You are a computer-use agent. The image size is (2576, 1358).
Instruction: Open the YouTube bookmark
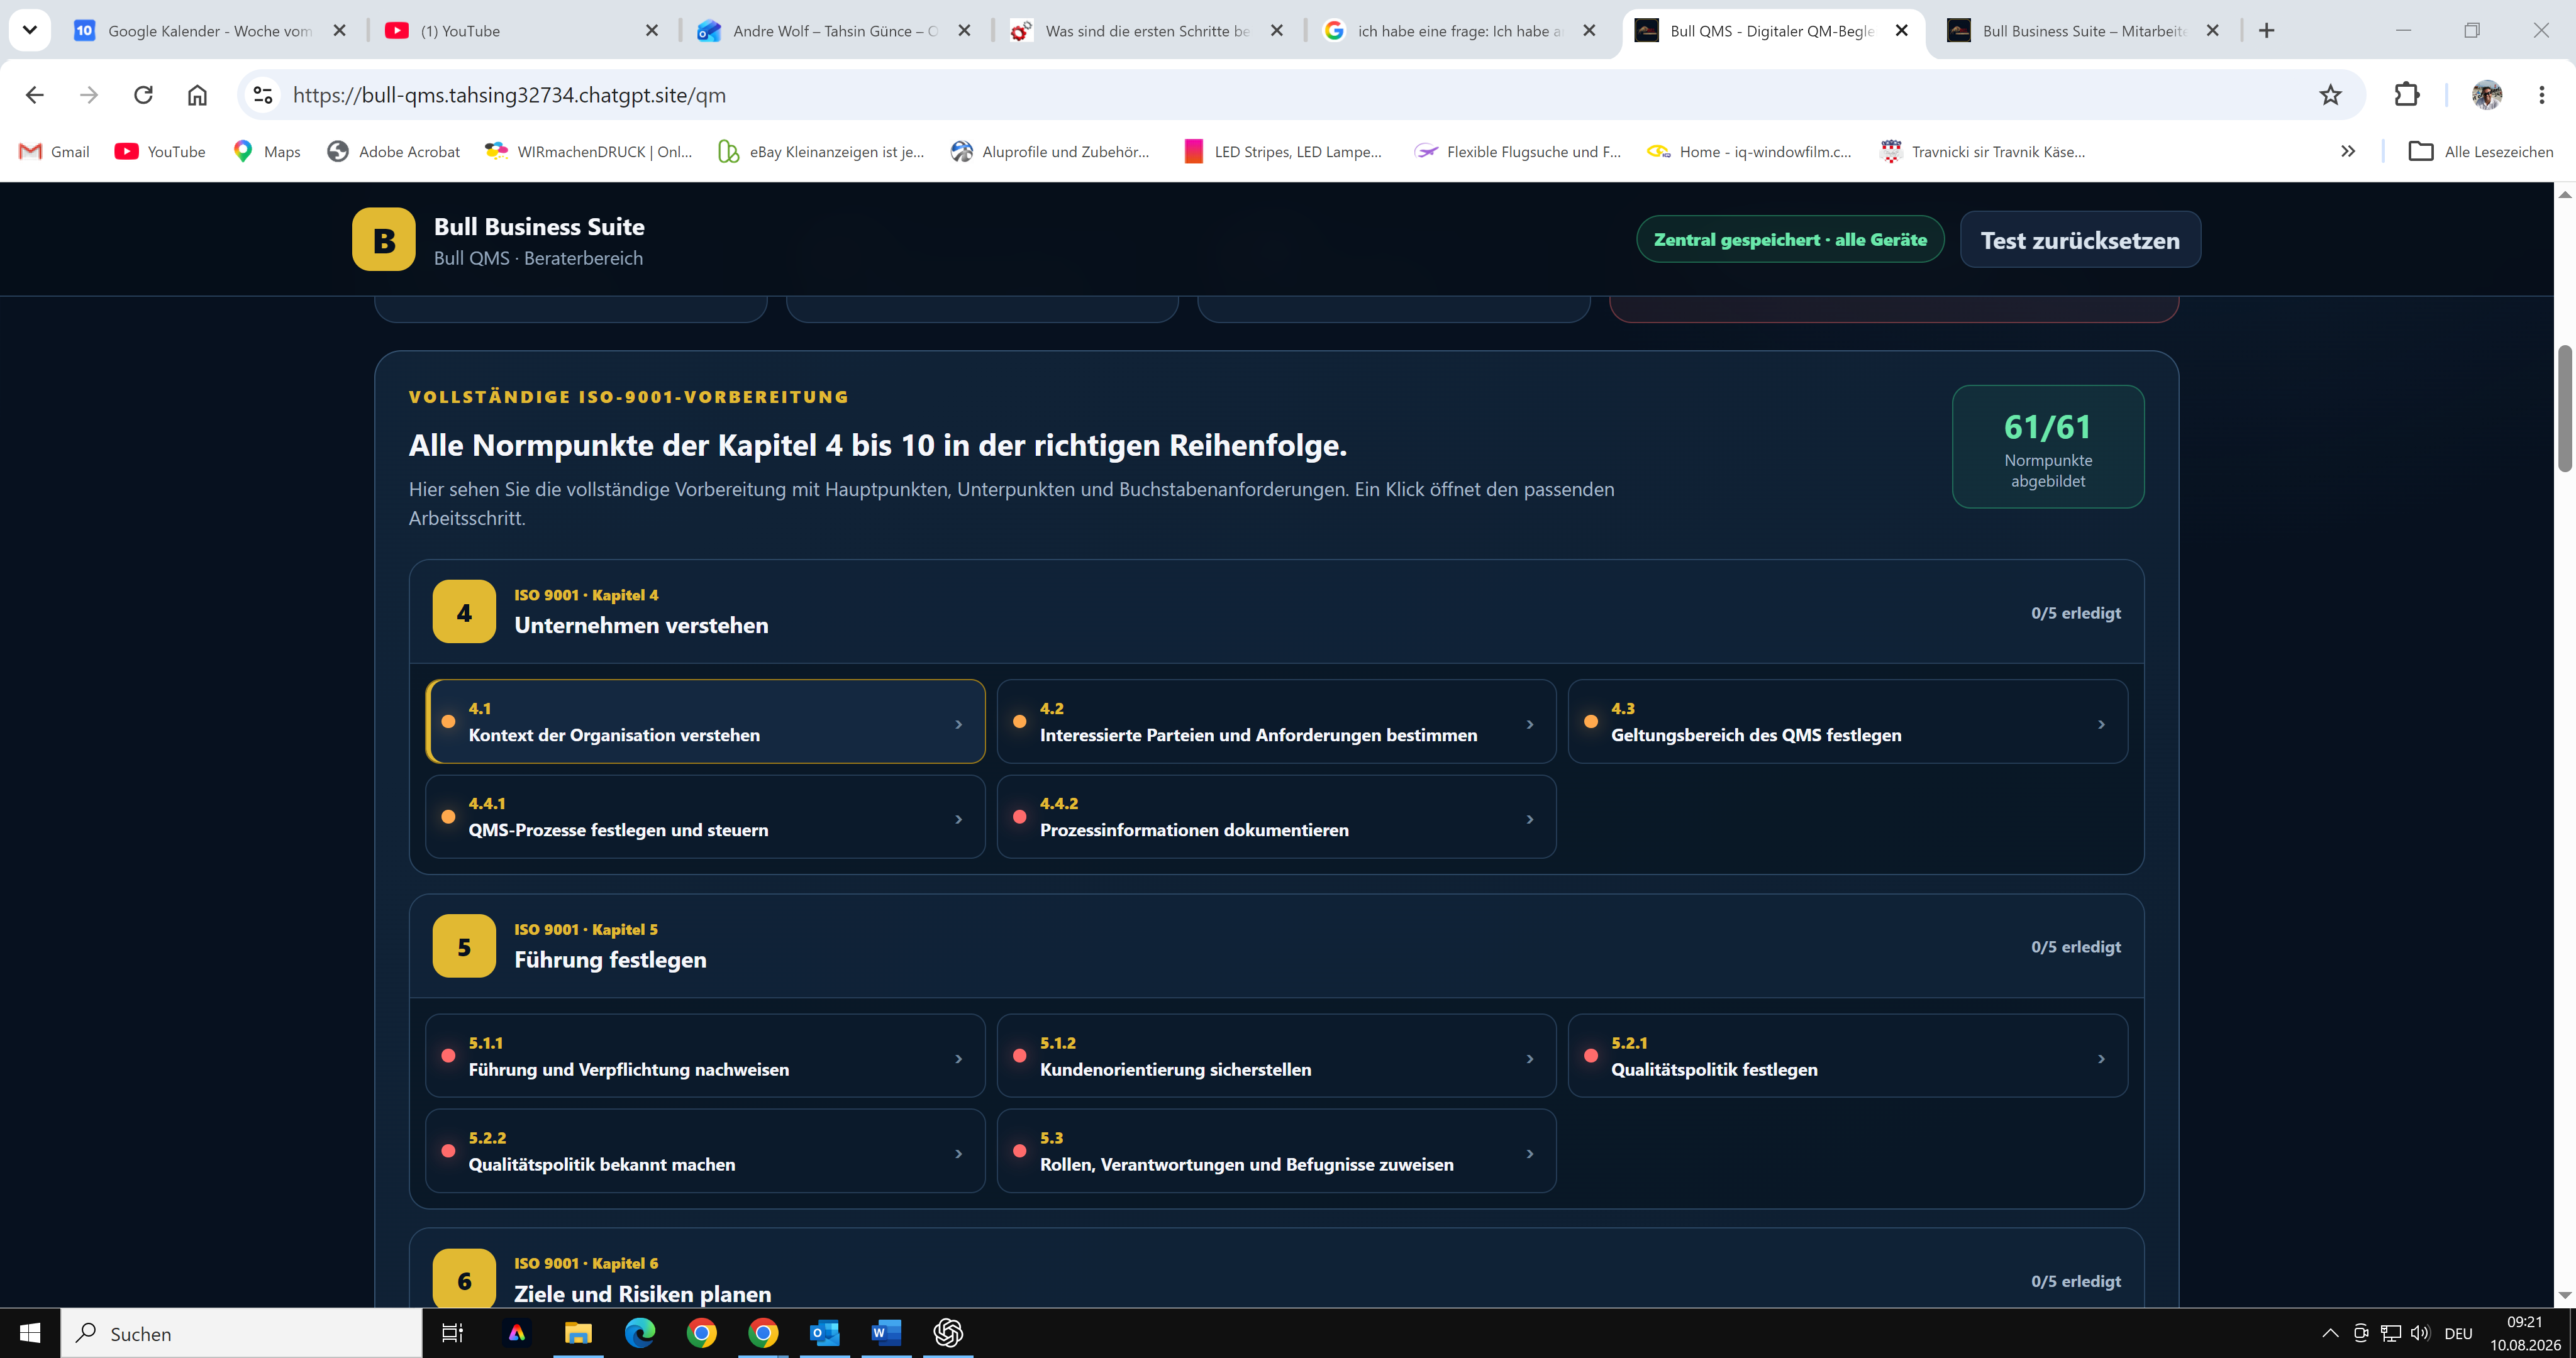[160, 151]
